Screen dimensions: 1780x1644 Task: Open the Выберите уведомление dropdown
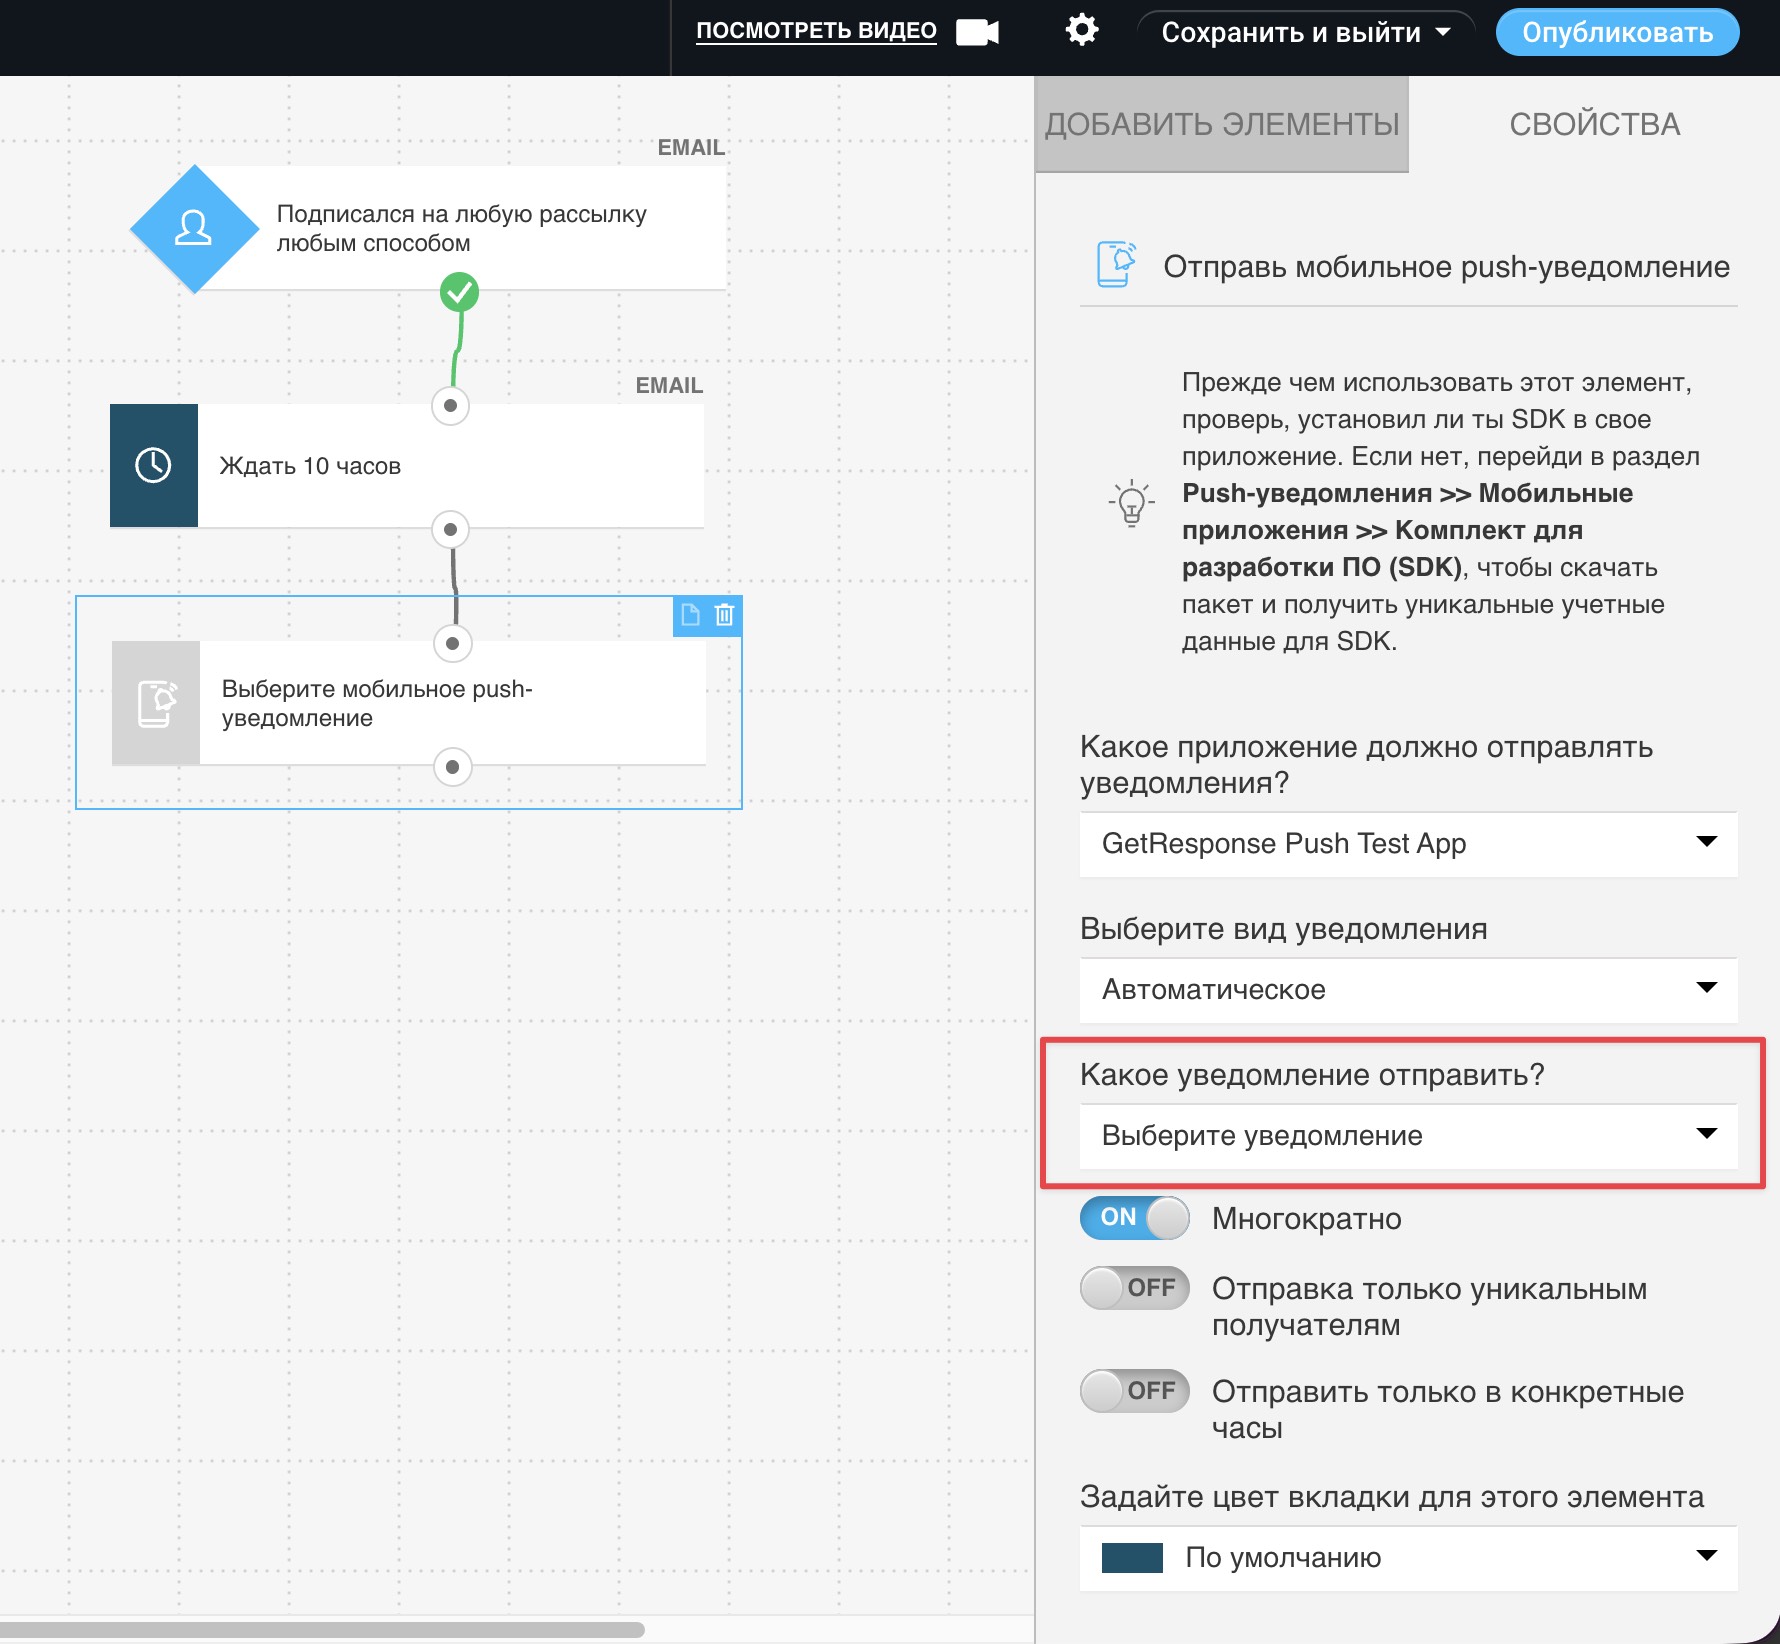1408,1136
